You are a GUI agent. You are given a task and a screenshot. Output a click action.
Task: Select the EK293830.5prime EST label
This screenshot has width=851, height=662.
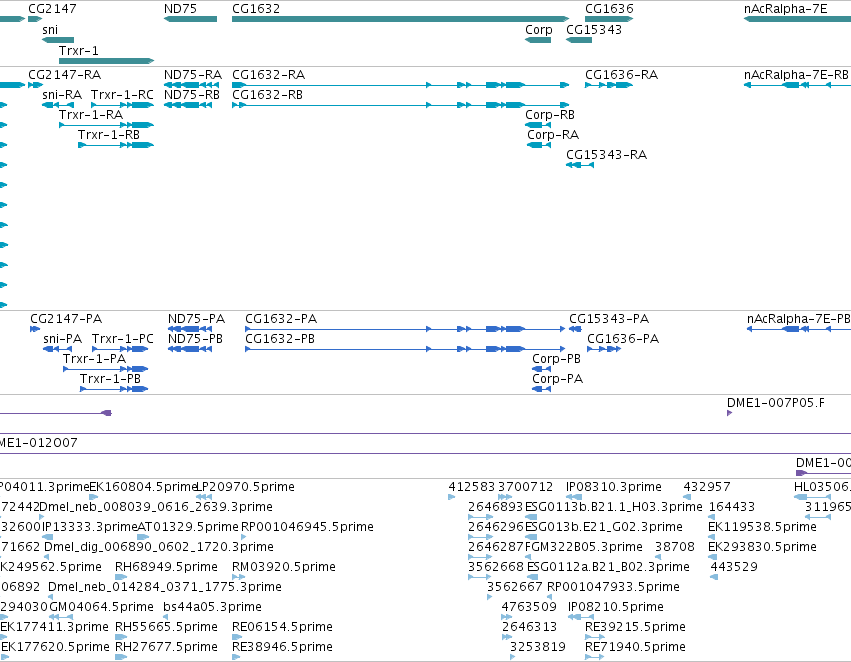(763, 547)
